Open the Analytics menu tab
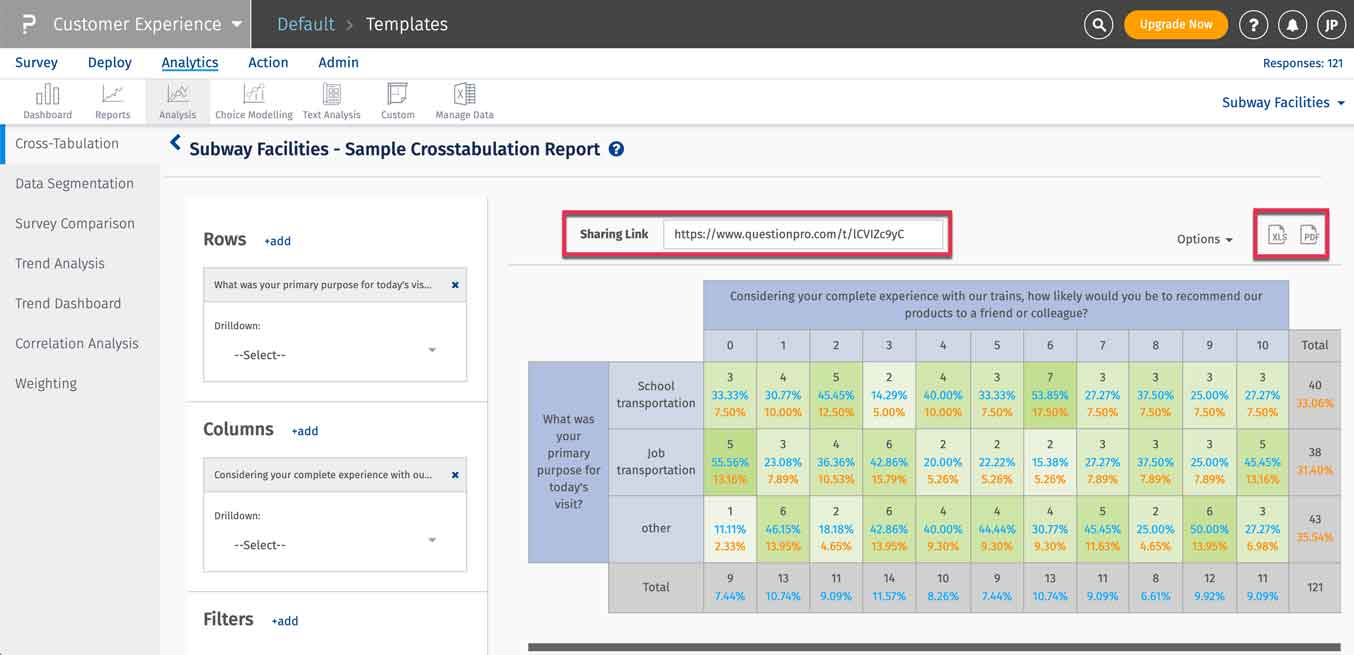 [190, 62]
